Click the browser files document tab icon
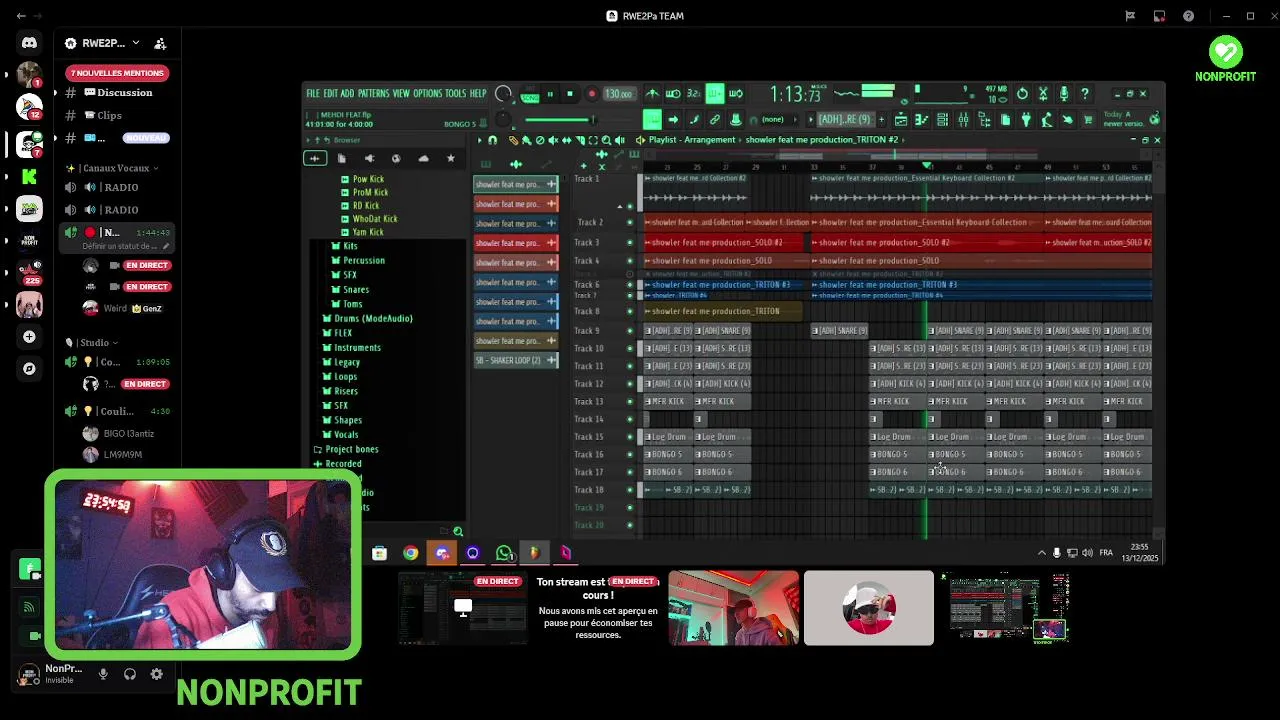 [x=341, y=159]
